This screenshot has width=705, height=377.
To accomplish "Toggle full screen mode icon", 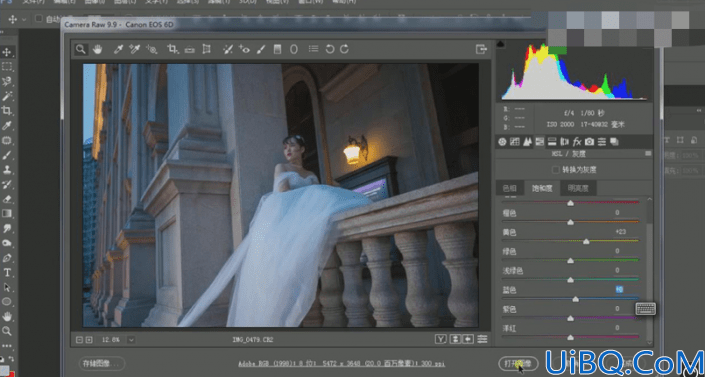I will [x=481, y=49].
